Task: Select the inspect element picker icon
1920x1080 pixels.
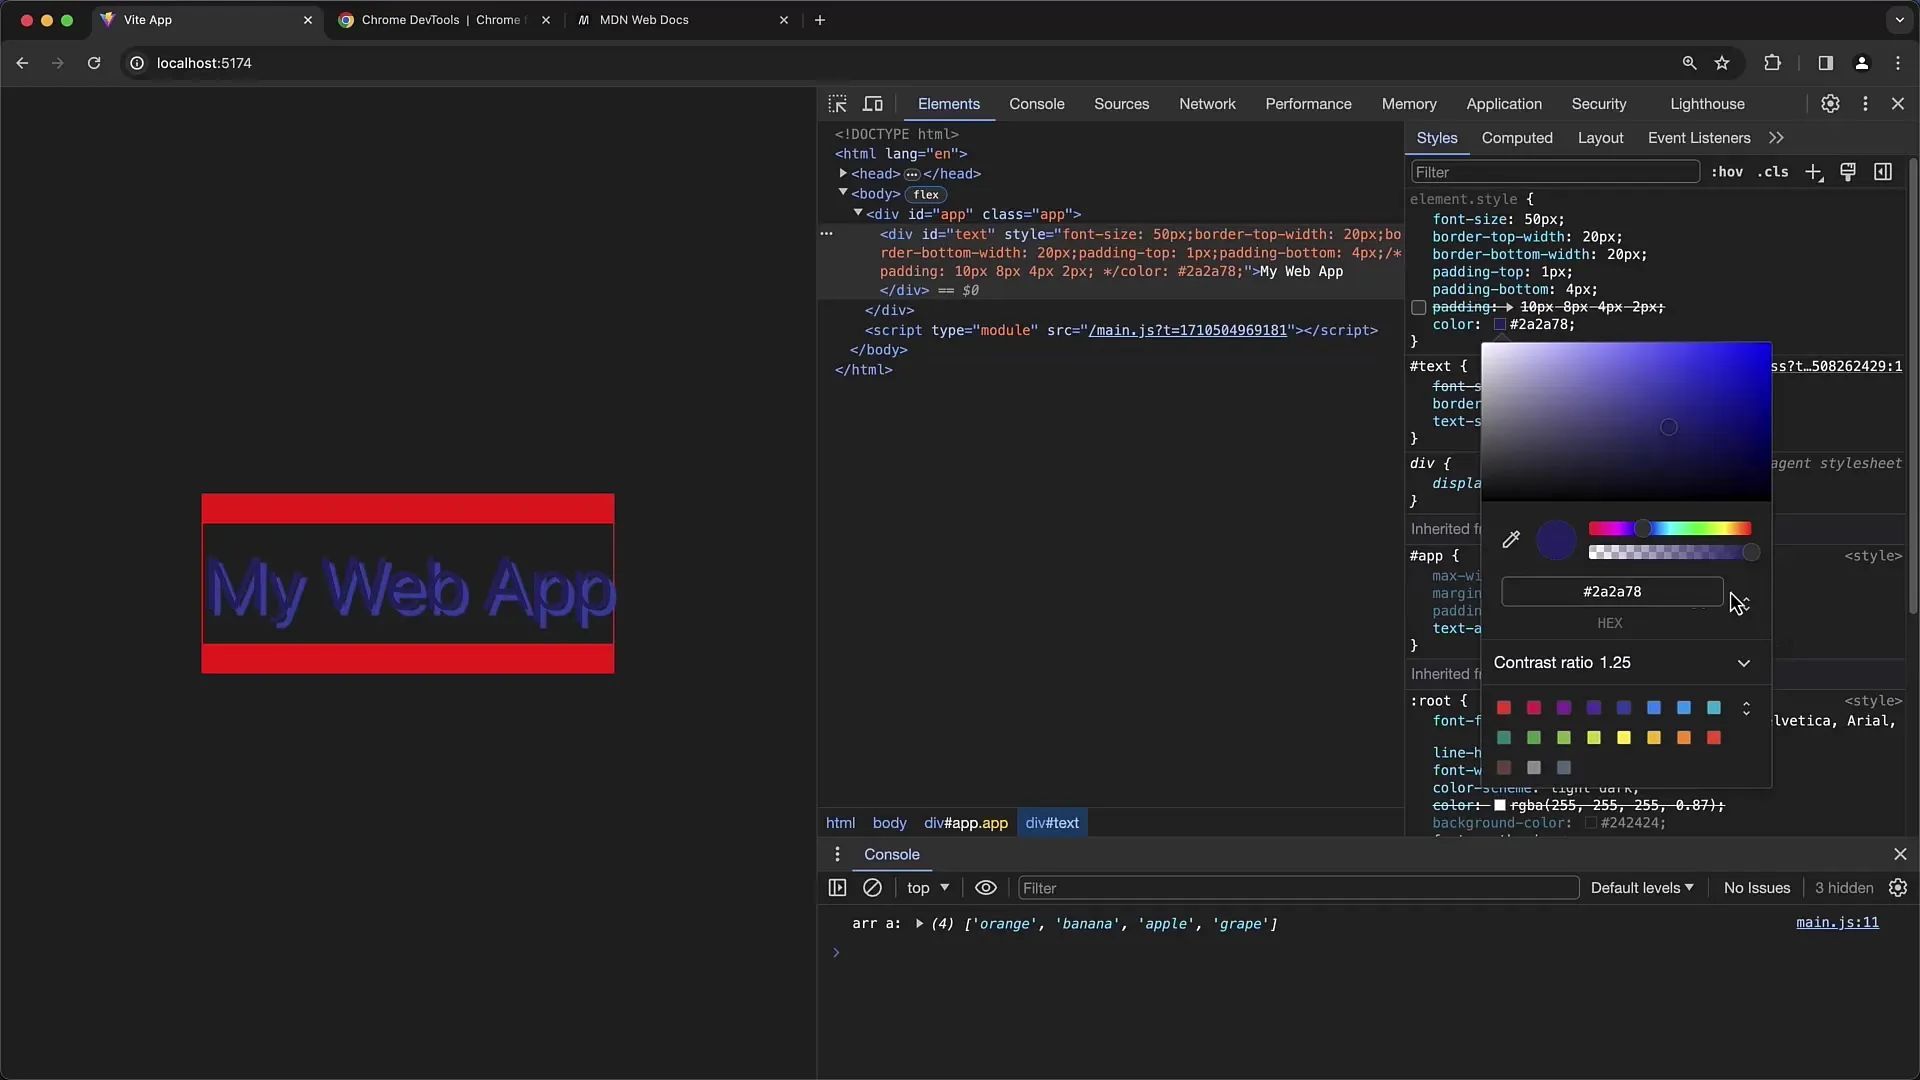Action: point(838,104)
